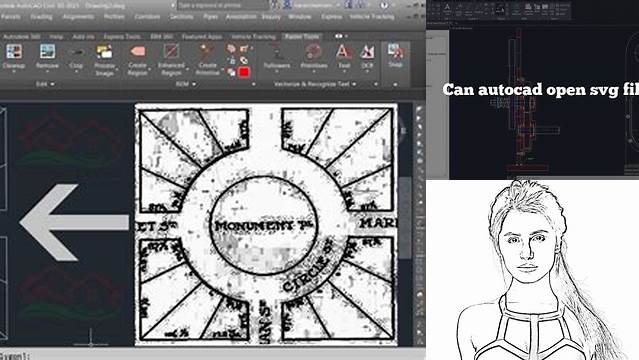This screenshot has height=360, width=639.
Task: Select the Create Region tool
Action: tap(137, 60)
